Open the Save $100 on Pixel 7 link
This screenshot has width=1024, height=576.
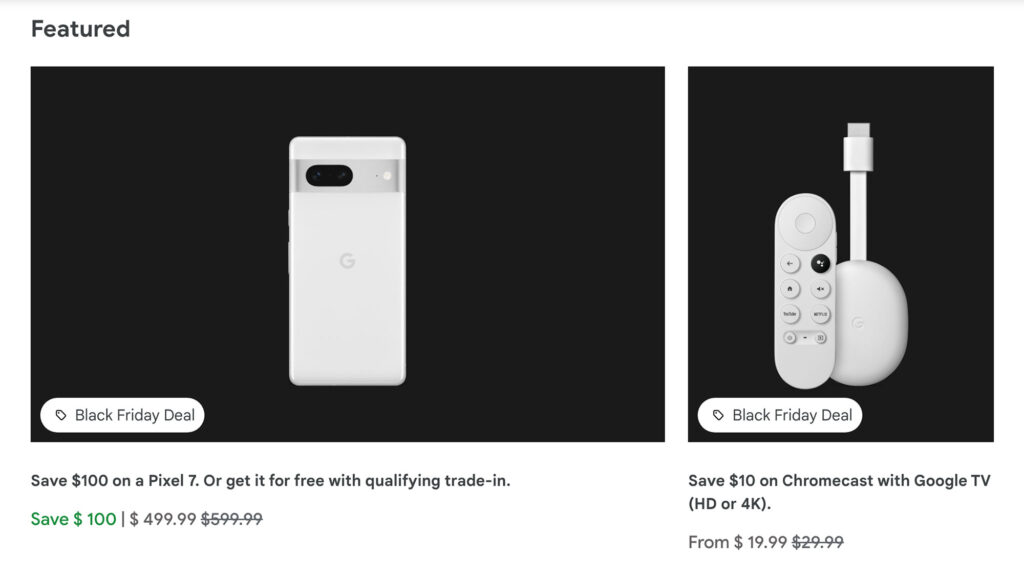[x=270, y=481]
